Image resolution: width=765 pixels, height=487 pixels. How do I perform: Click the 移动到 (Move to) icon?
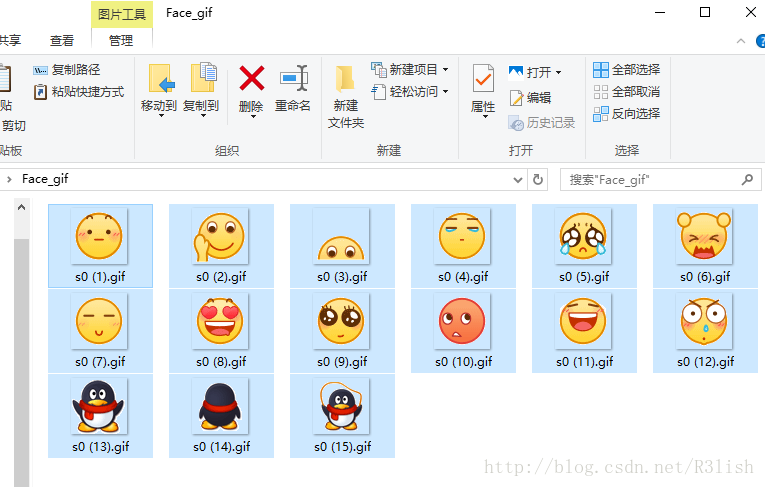161,78
